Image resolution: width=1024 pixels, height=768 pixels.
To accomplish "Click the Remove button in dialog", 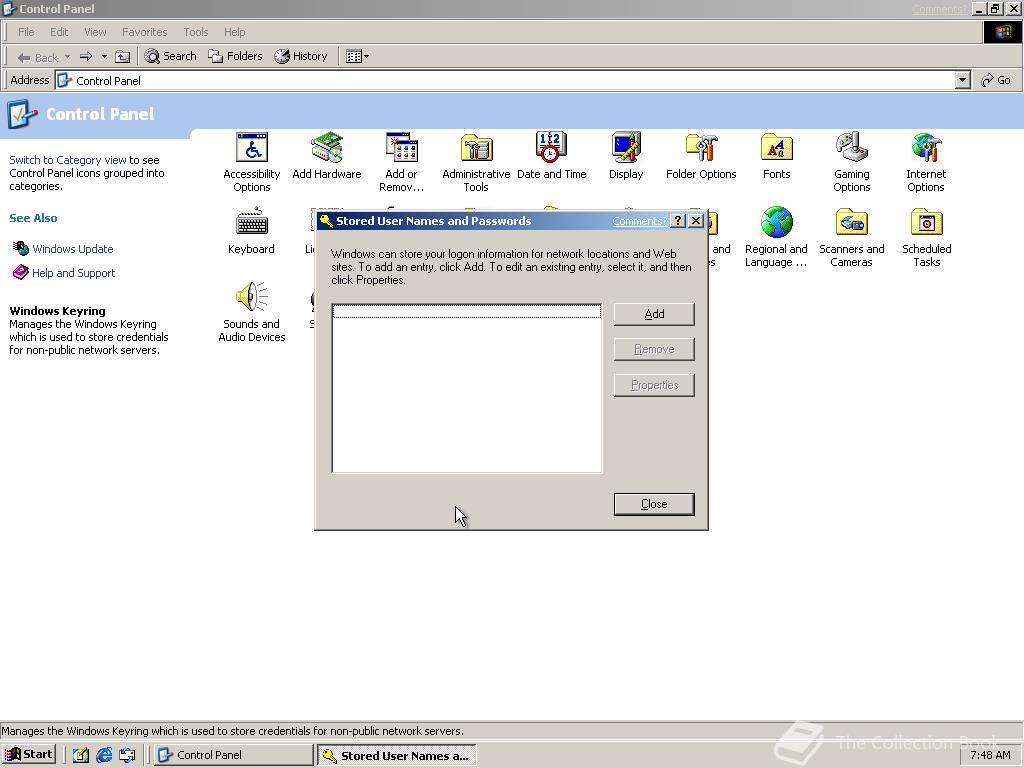I will pos(654,349).
